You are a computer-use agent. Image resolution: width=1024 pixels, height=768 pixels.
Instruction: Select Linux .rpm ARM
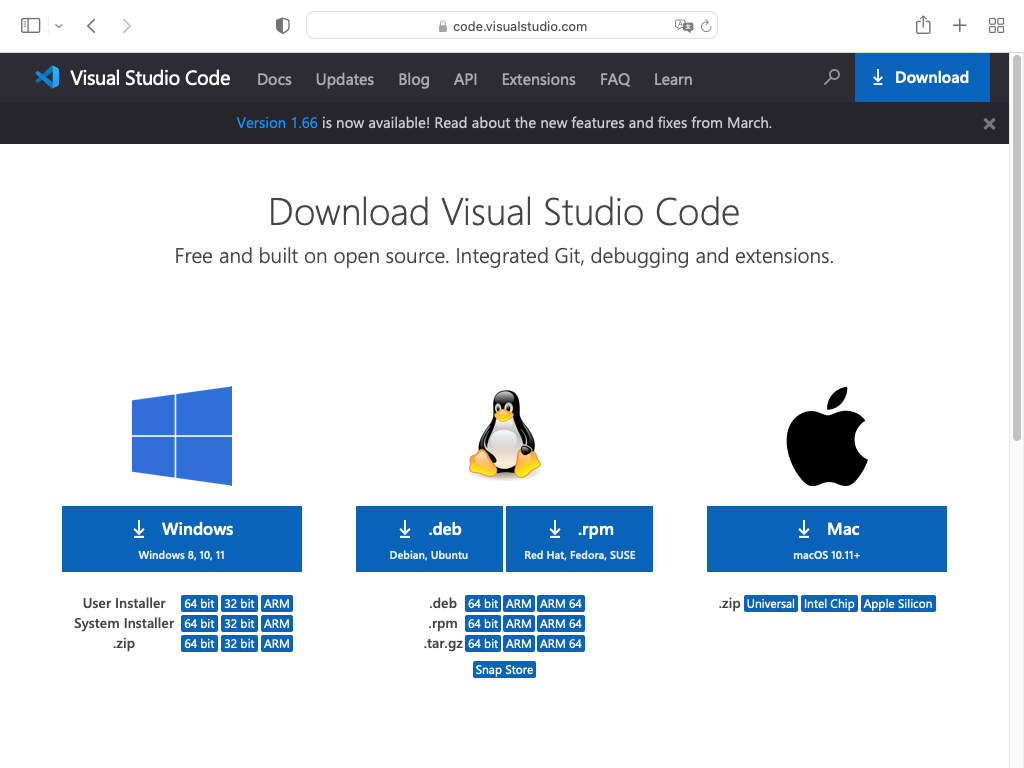point(519,624)
